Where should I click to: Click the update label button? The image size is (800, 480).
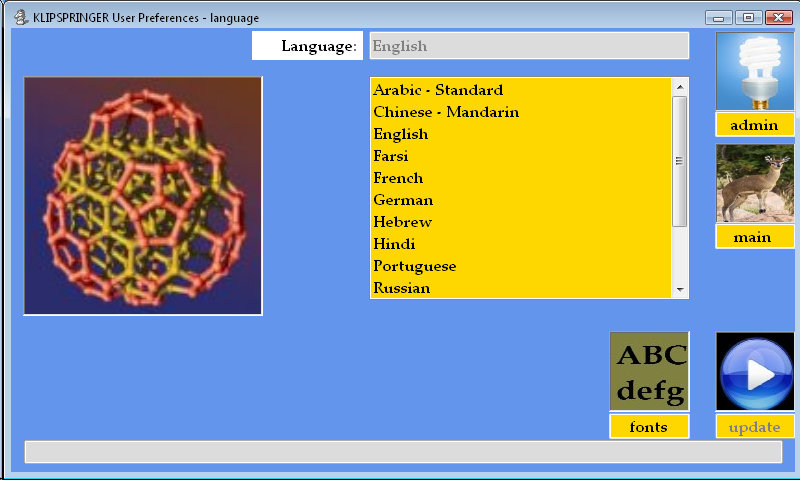pos(755,427)
